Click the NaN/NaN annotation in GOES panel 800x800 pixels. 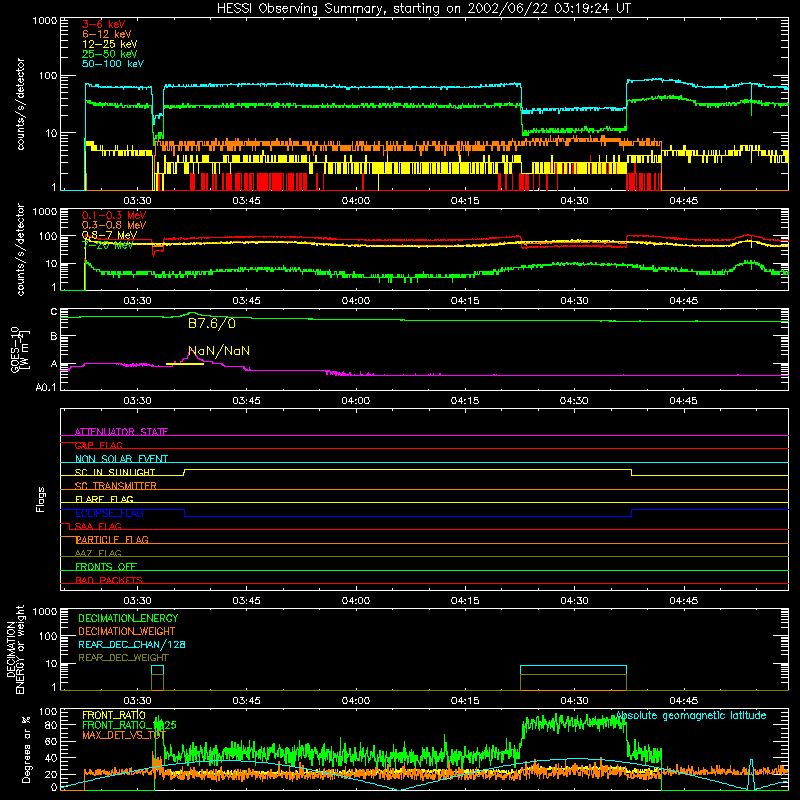(219, 351)
